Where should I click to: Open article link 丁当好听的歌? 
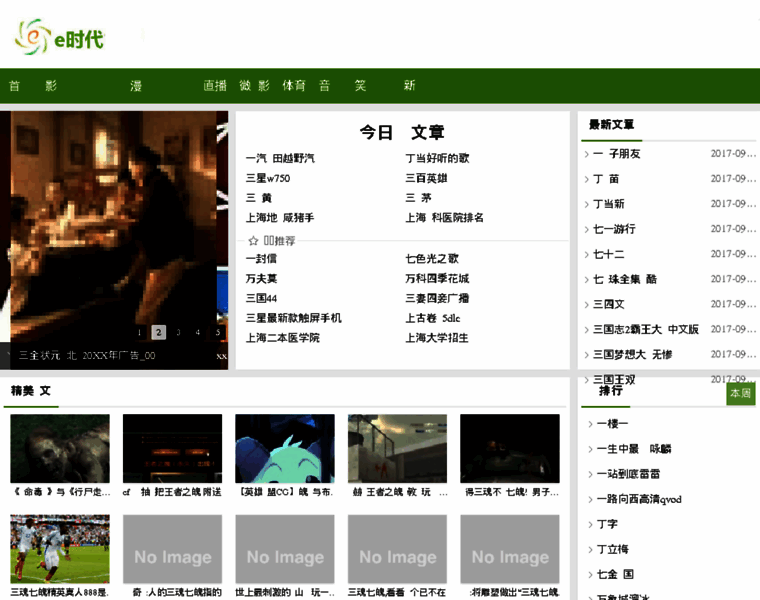(x=437, y=158)
